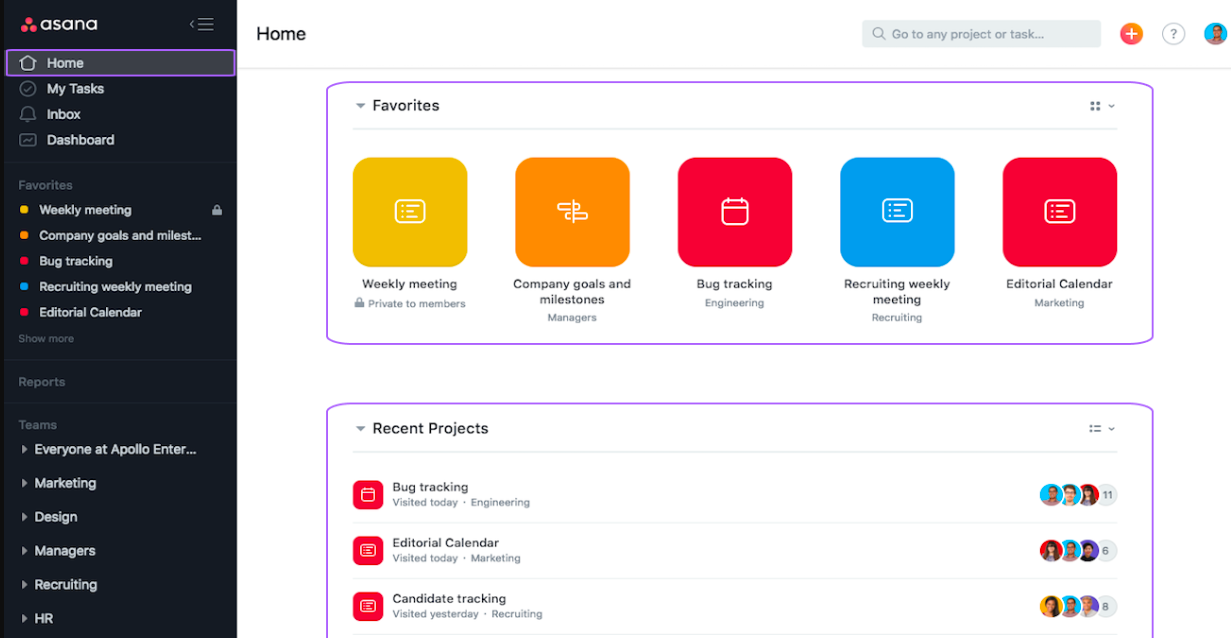
Task: Click the orange plus quick-add button
Action: tap(1131, 34)
